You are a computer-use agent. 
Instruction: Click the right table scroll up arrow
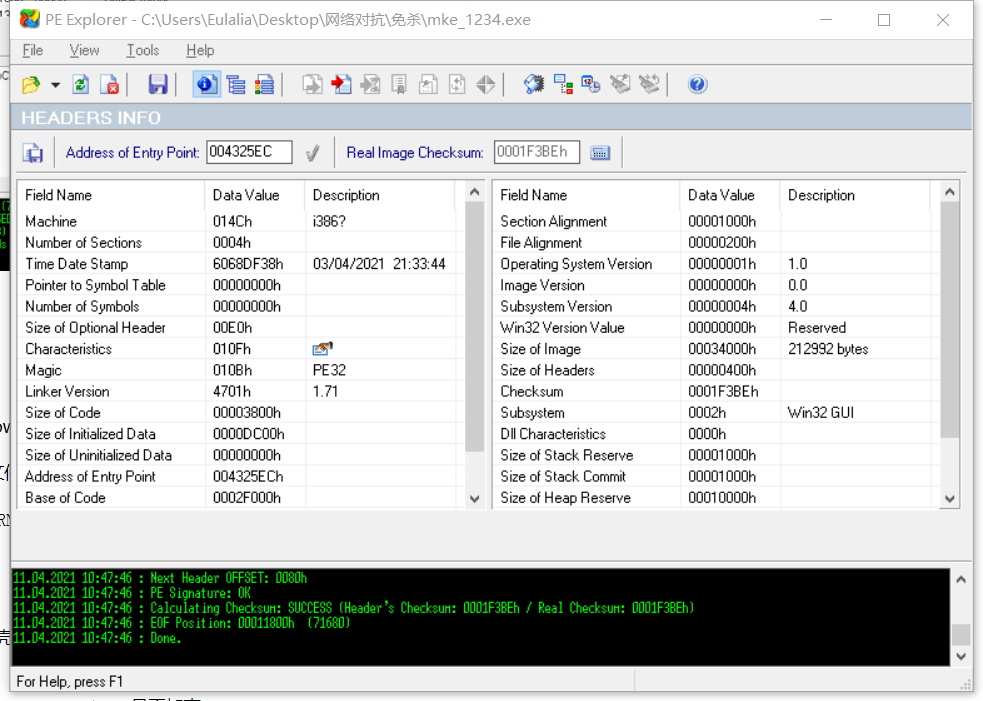(950, 192)
